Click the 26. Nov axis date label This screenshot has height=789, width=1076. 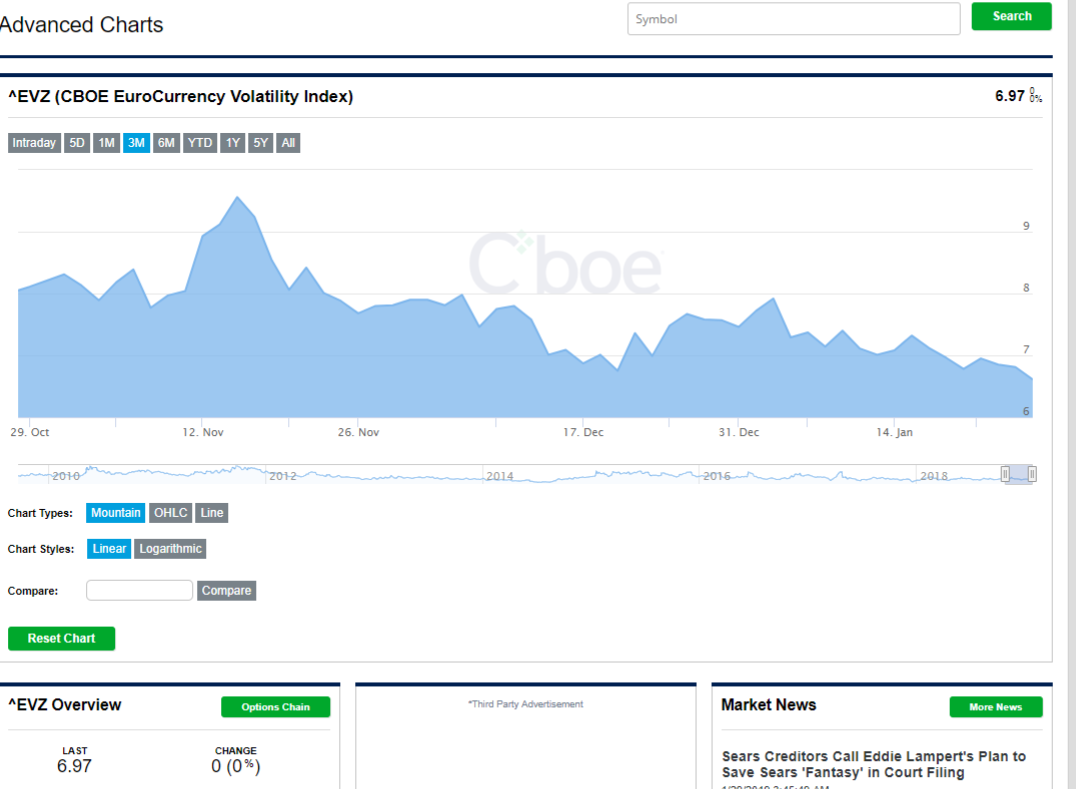[x=358, y=432]
